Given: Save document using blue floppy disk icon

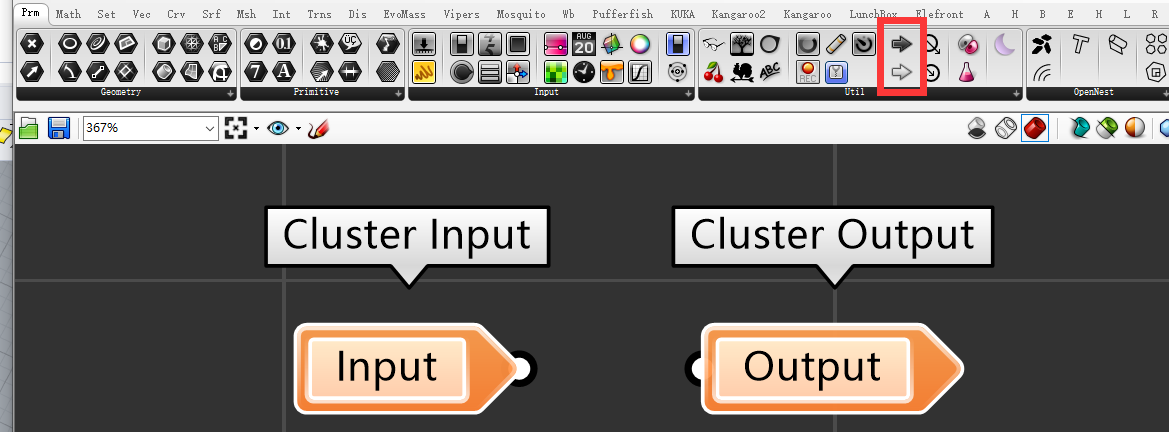Looking at the screenshot, I should coord(58,128).
